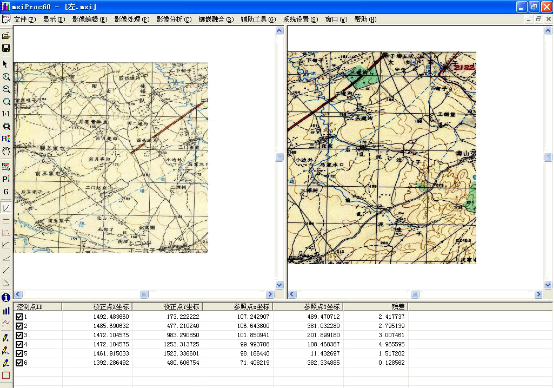Click the 参考点X坐标 column header

(238, 307)
